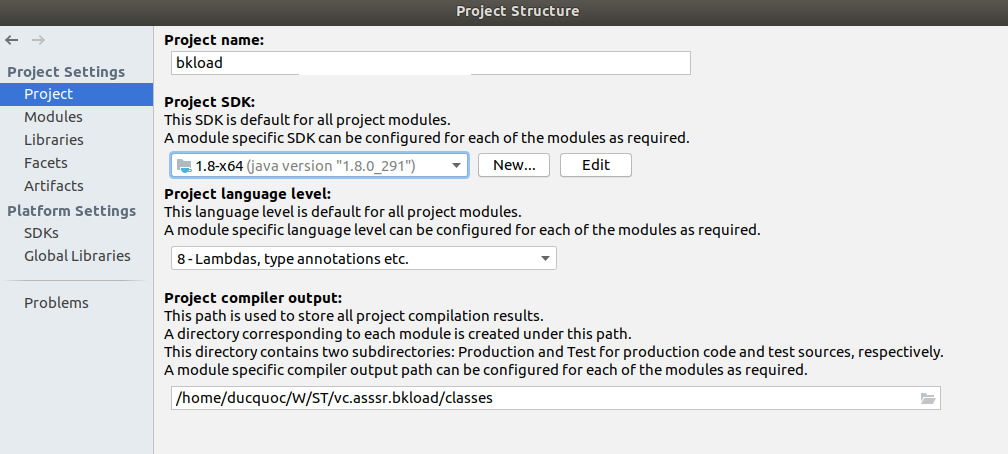1008x454 pixels.
Task: Select the 1.8-x64 SDK combo box
Action: click(x=320, y=166)
